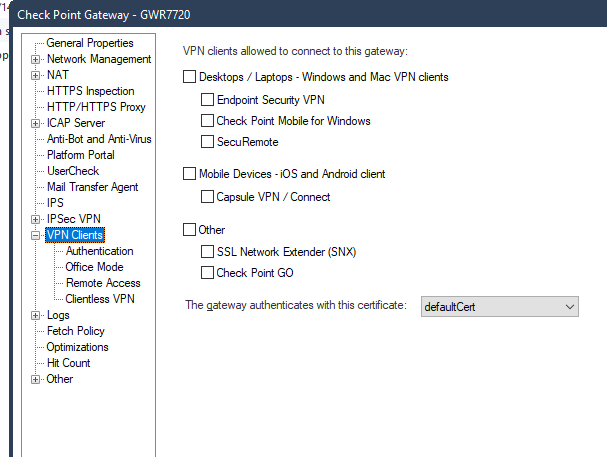Check the Check Point GO option

pyautogui.click(x=207, y=272)
